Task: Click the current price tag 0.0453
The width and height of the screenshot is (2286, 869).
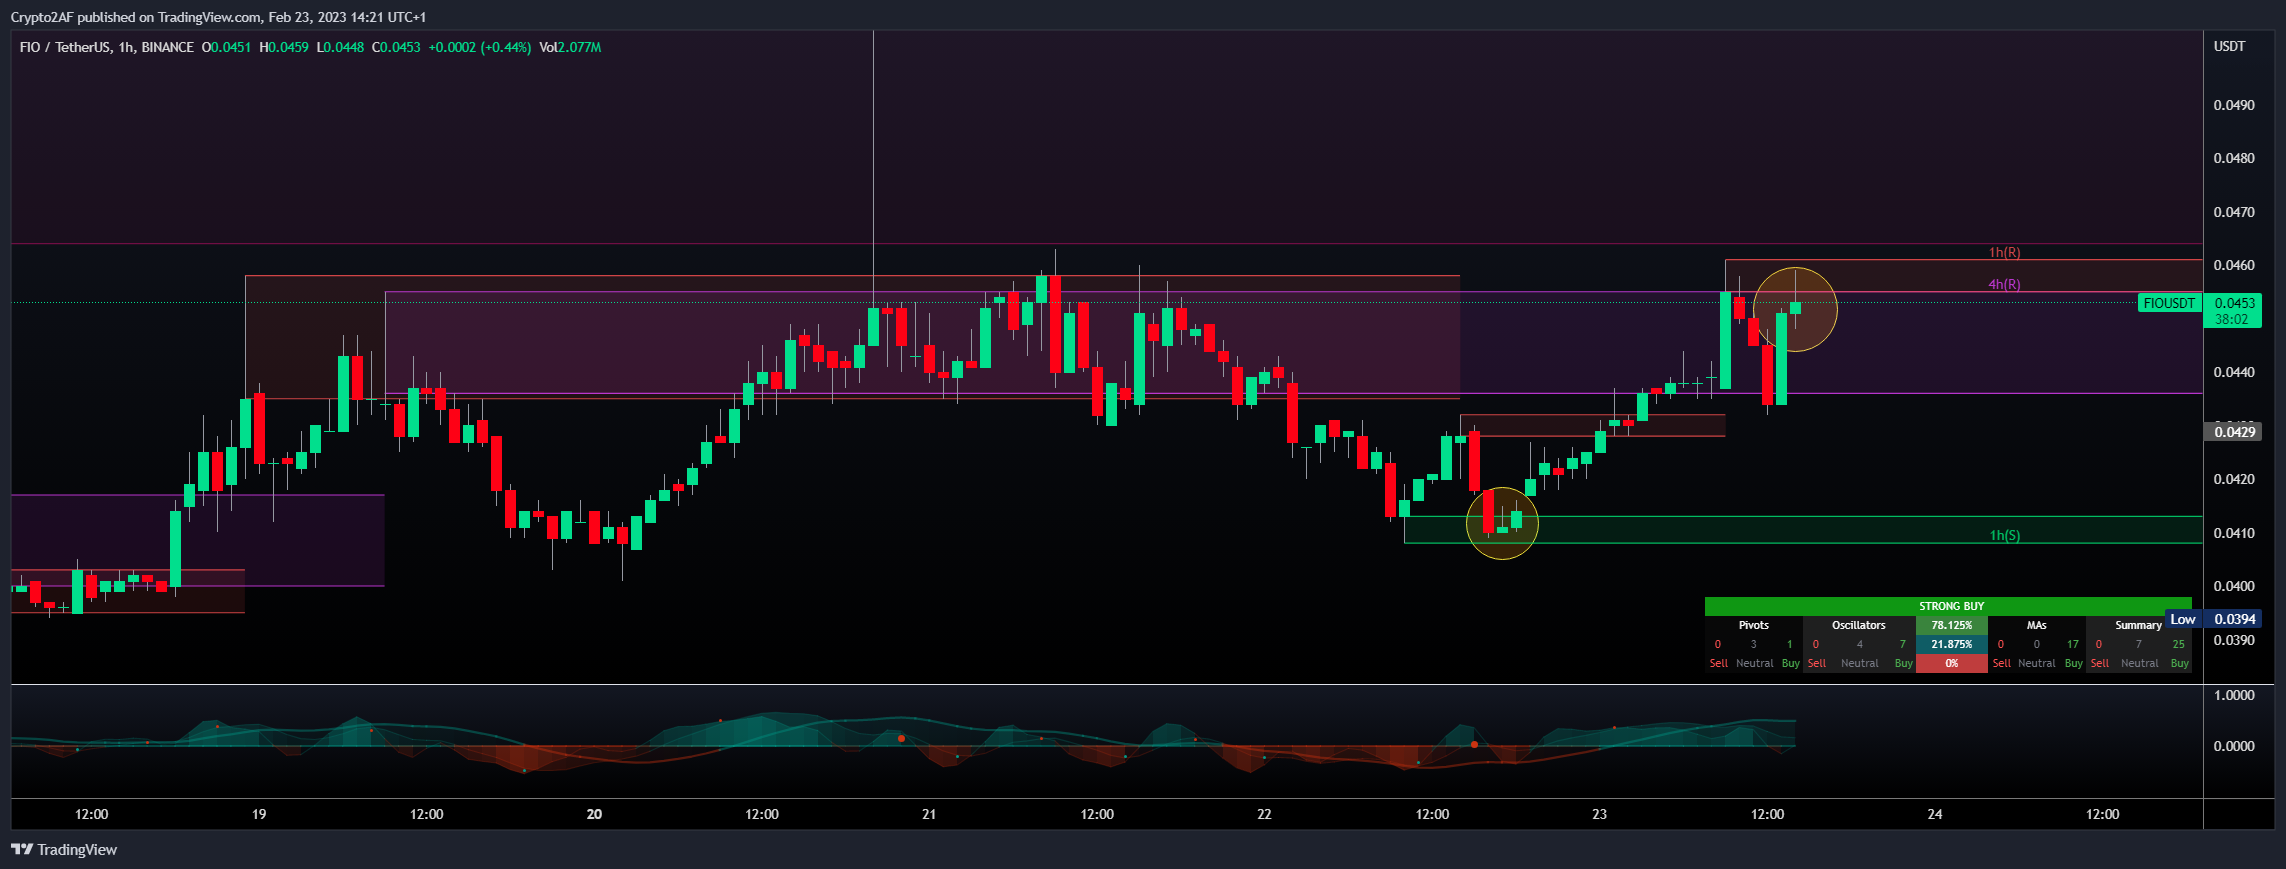Action: [2235, 303]
